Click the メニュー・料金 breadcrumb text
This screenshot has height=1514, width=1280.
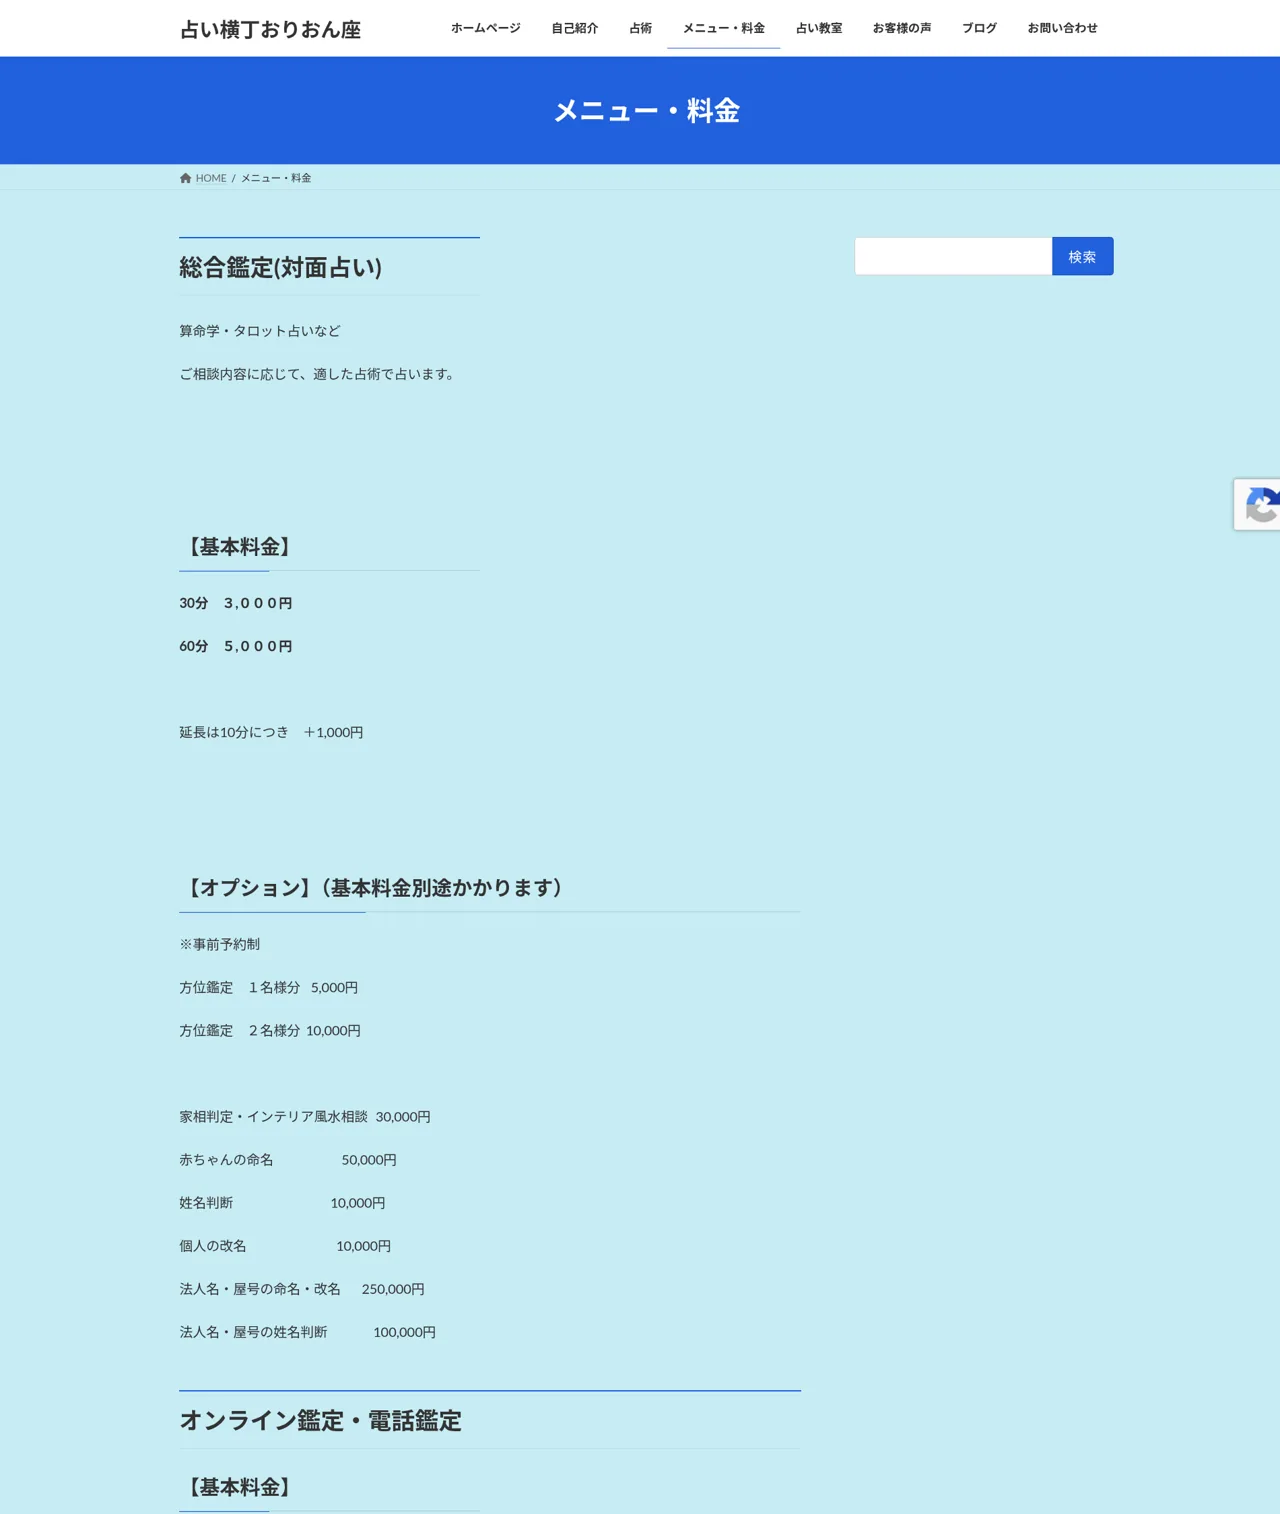276,178
